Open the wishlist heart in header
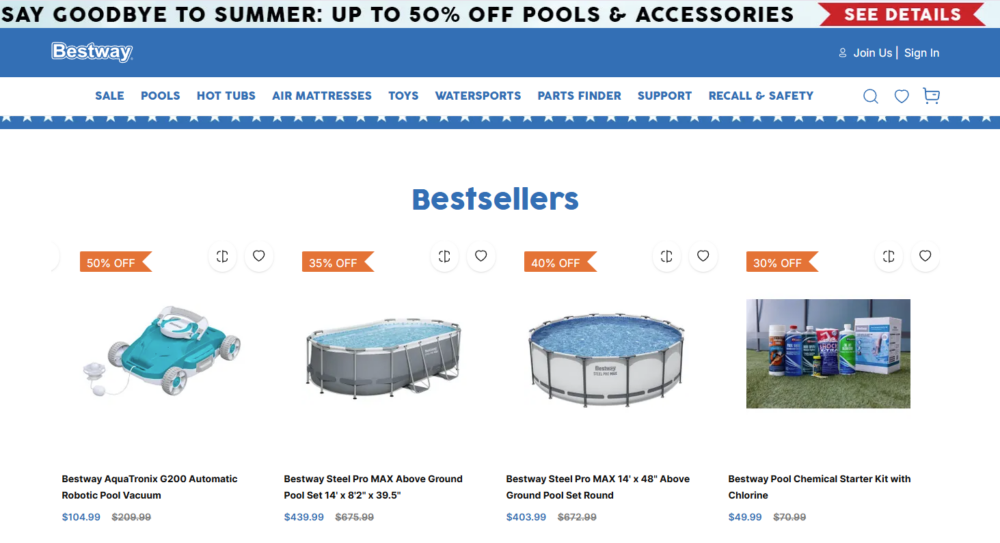Viewport: 1000px width, 543px height. click(901, 96)
